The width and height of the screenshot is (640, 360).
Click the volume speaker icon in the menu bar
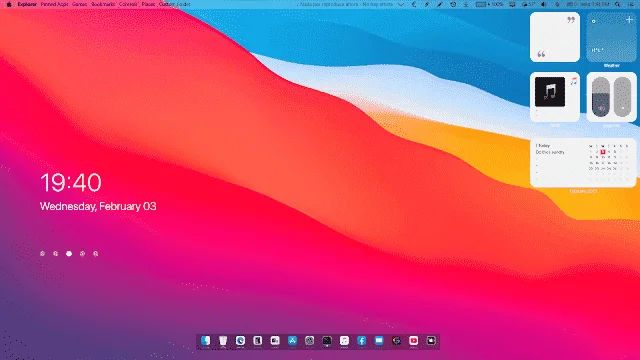pyautogui.click(x=544, y=4)
